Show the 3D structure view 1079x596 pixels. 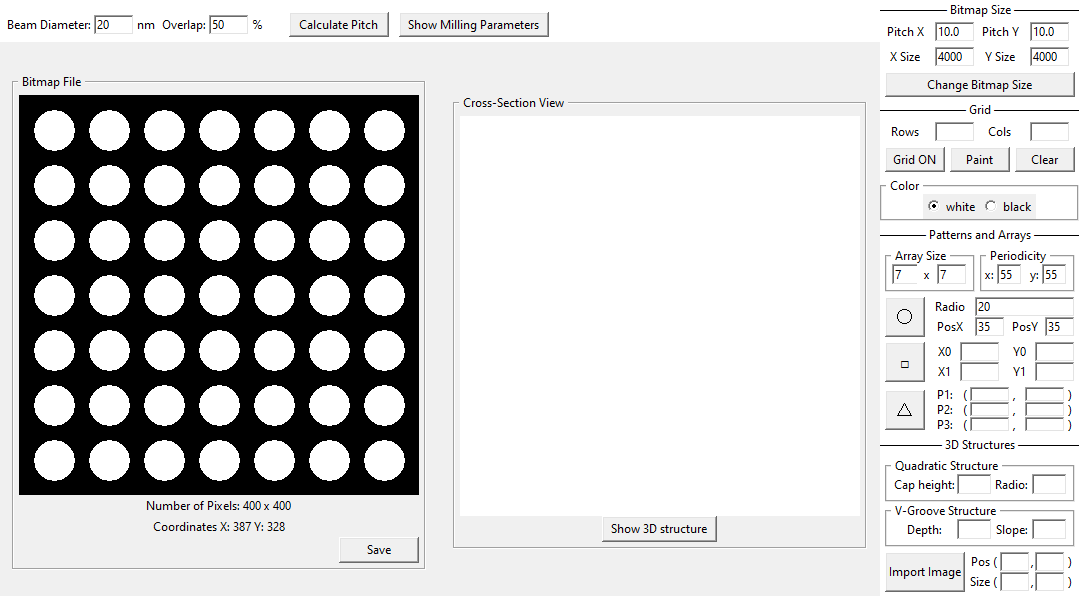click(659, 529)
